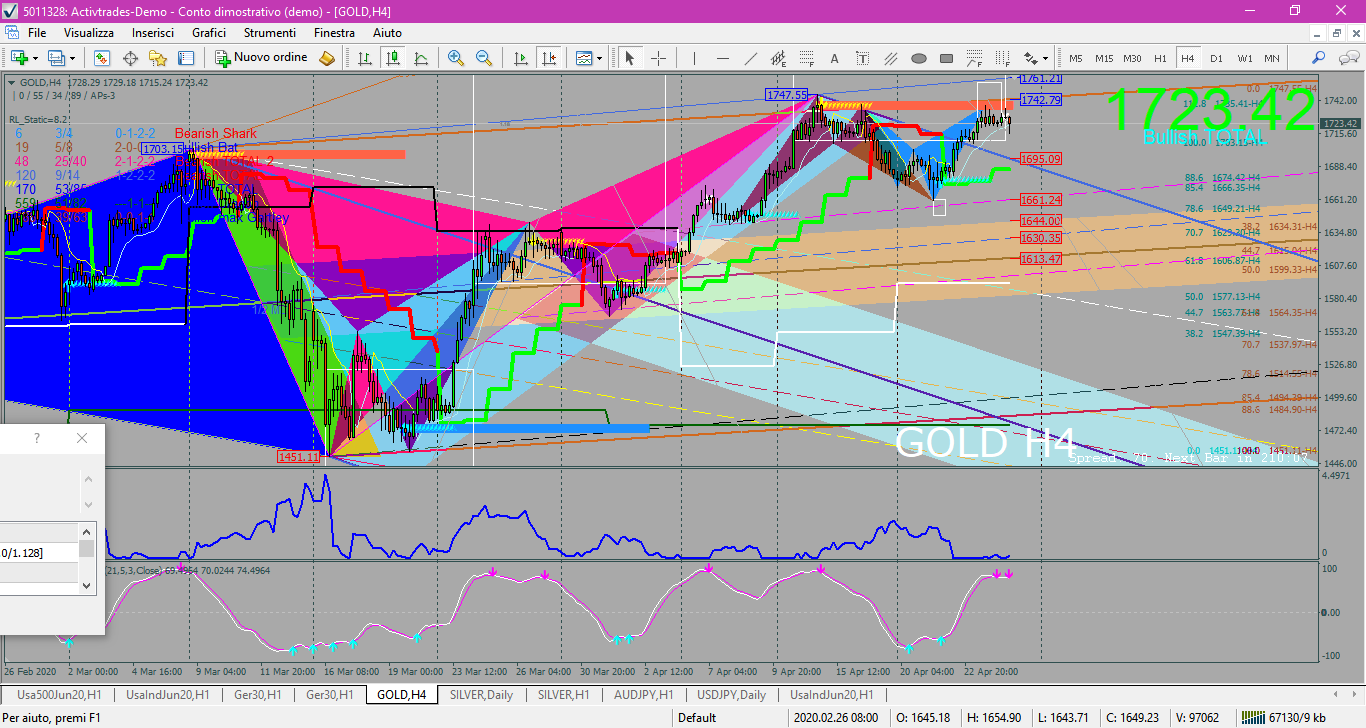Viewport: 1366px width, 728px height.
Task: Open the Inserisci menu
Action: (x=153, y=33)
